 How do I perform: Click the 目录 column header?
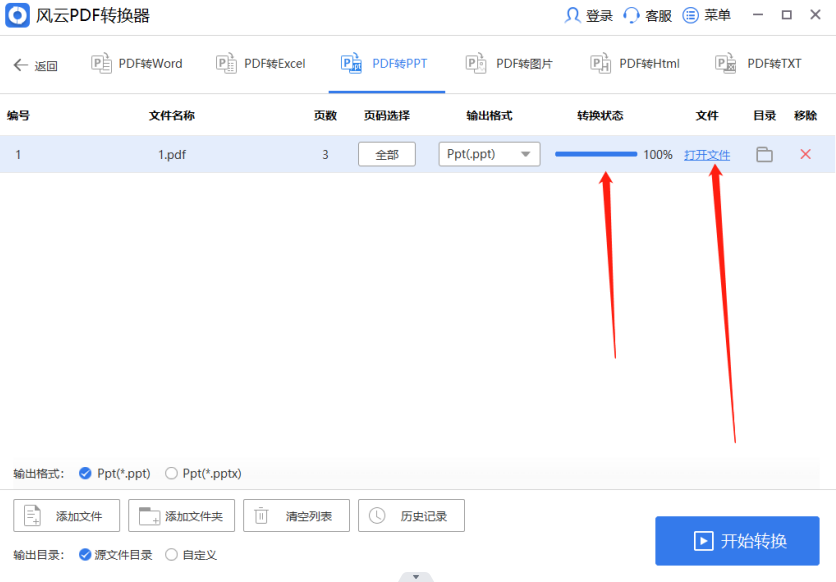tap(765, 116)
